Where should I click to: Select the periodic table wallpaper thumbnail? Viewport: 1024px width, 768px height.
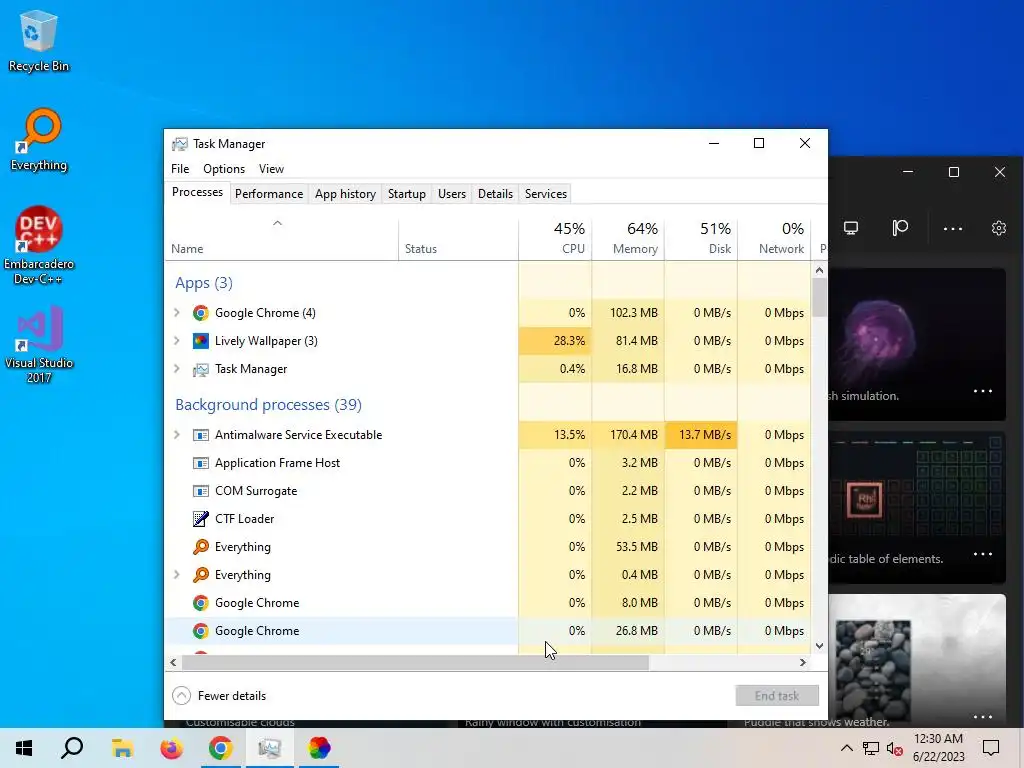pos(917,507)
